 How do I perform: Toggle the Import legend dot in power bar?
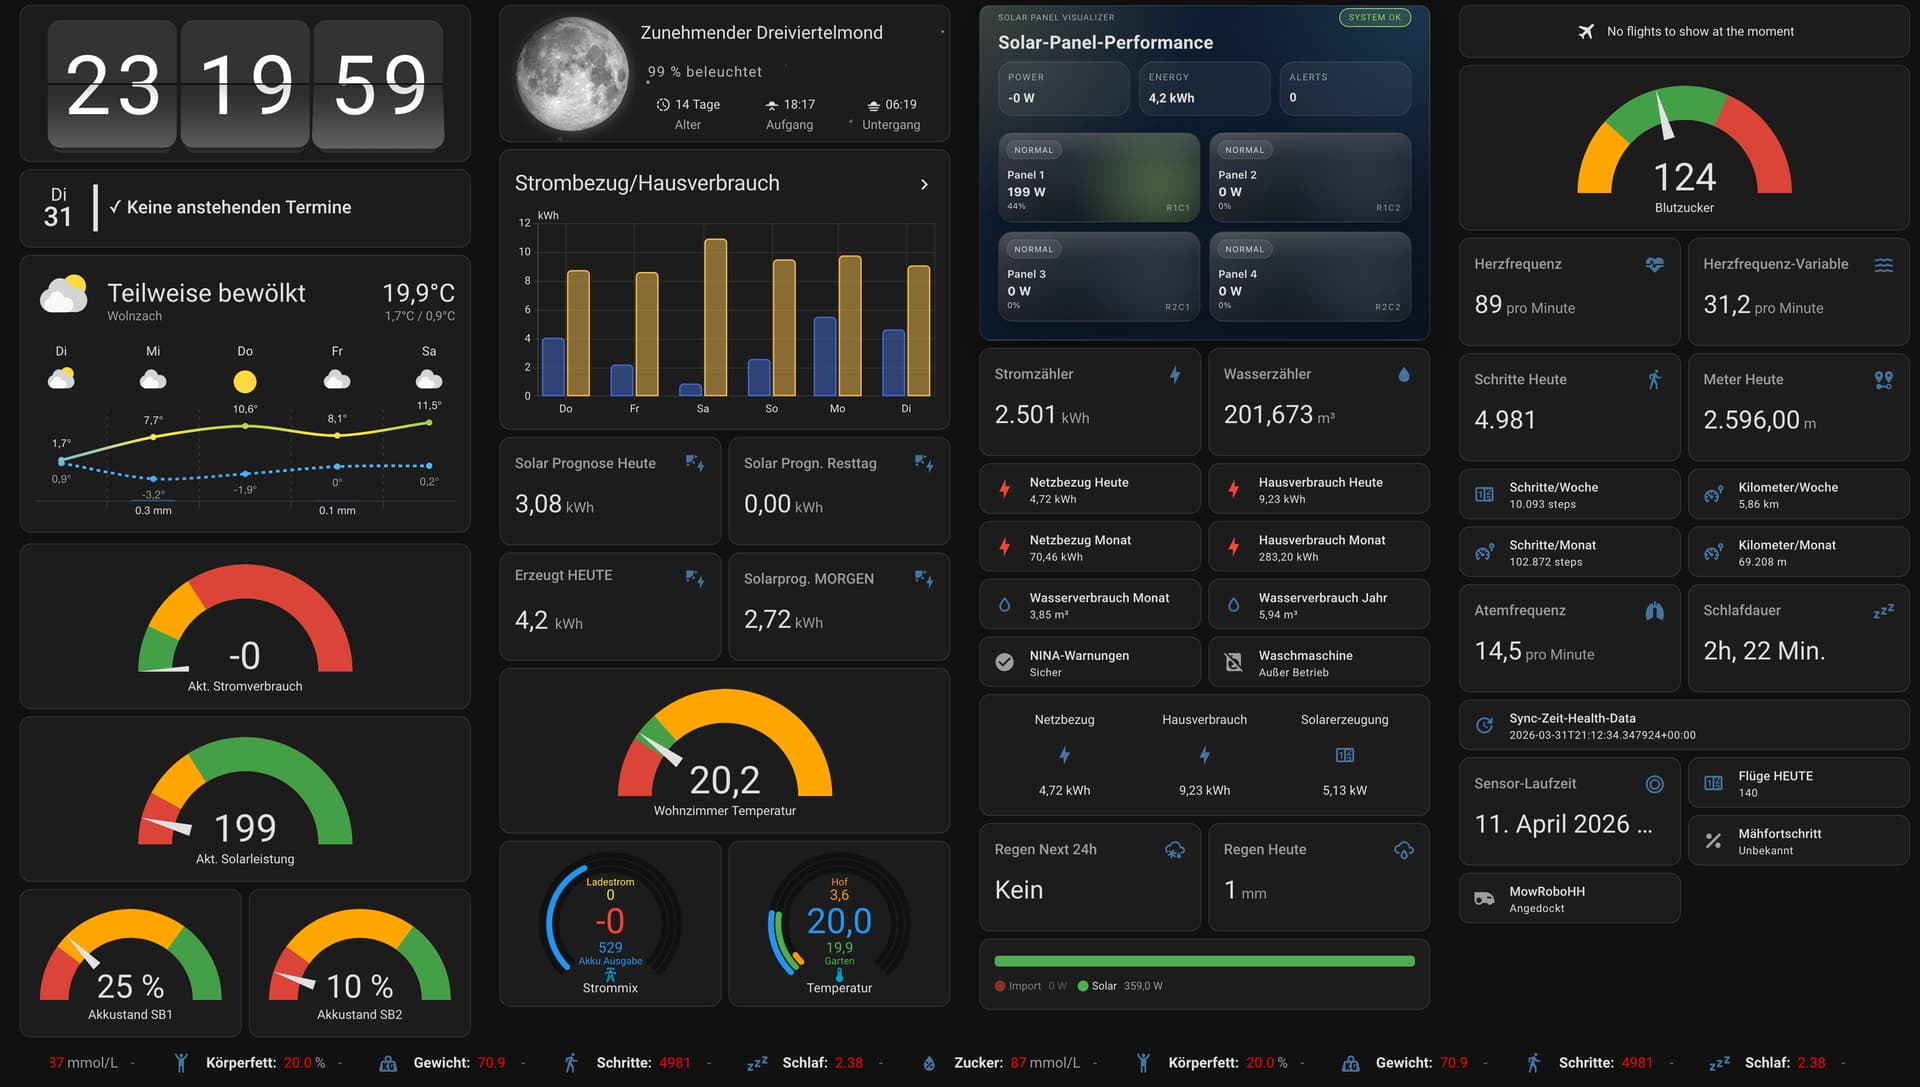tap(1000, 986)
